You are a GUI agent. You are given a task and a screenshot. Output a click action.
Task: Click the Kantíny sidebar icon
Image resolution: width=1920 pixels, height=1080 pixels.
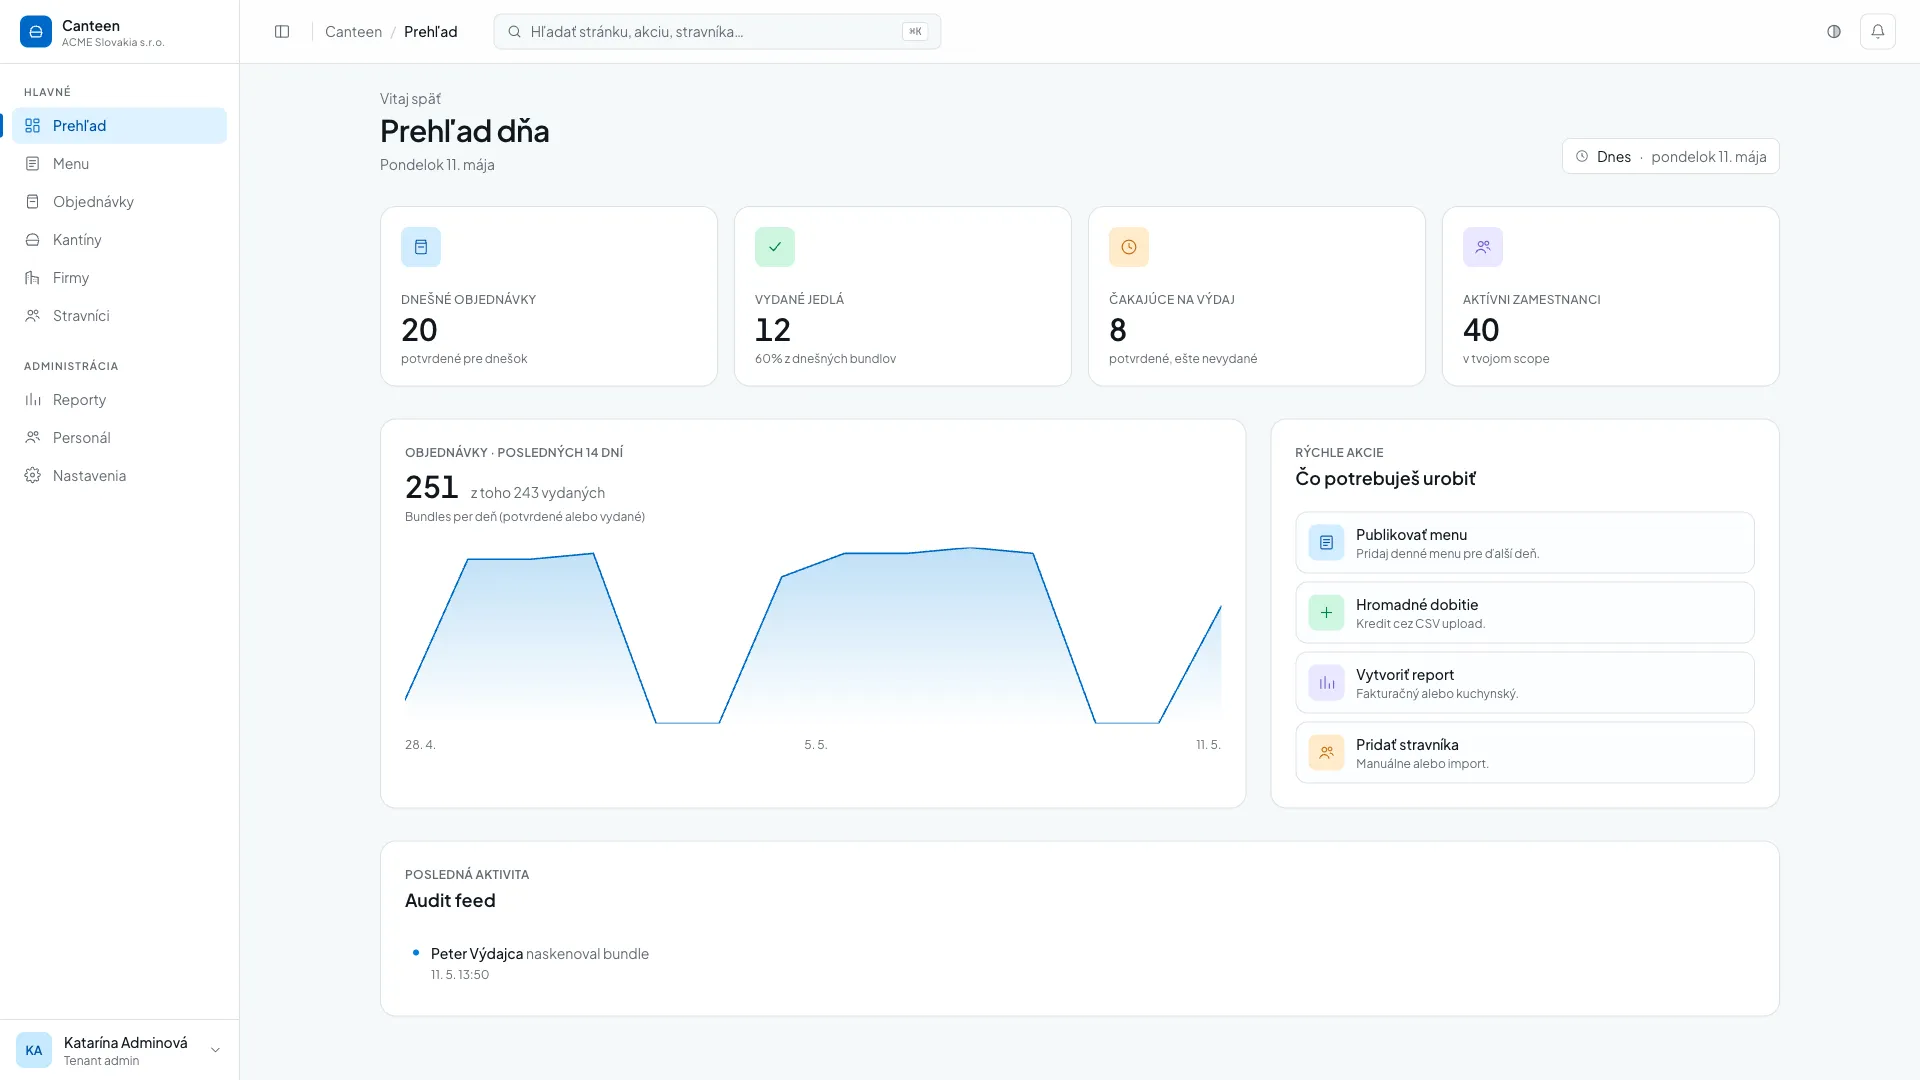click(x=33, y=240)
